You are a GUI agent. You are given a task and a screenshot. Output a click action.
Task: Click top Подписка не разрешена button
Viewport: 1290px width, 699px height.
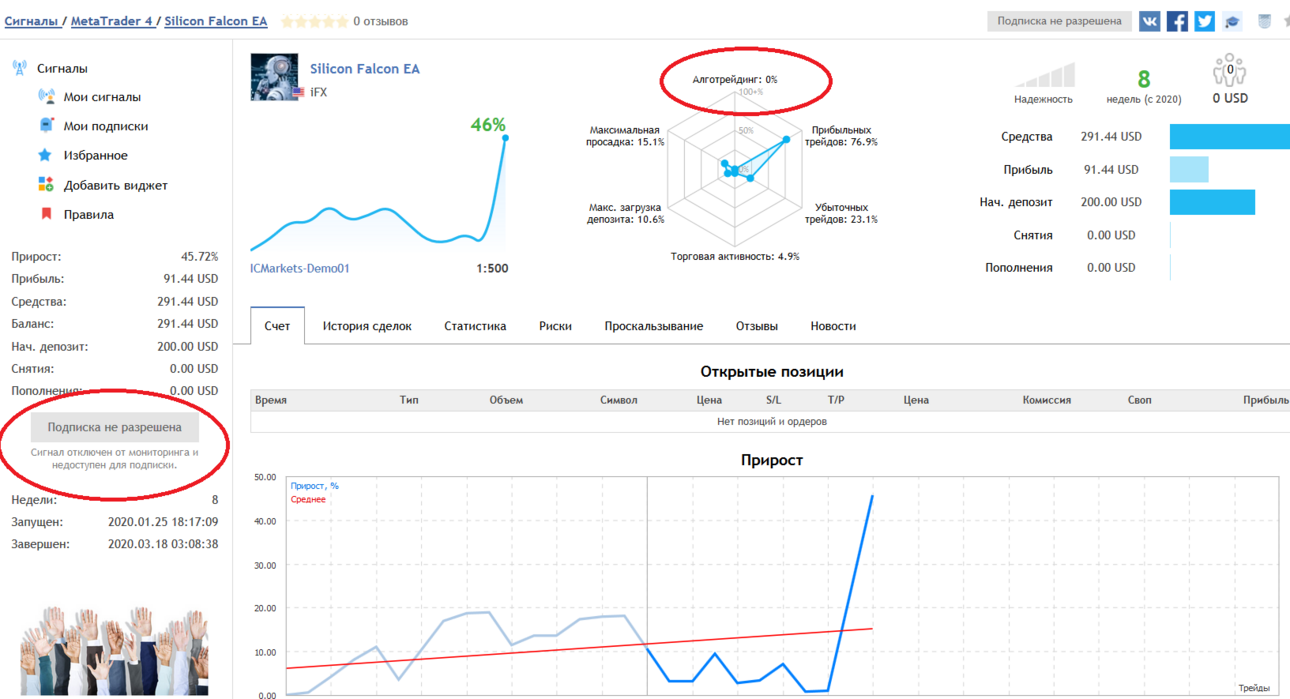1059,21
